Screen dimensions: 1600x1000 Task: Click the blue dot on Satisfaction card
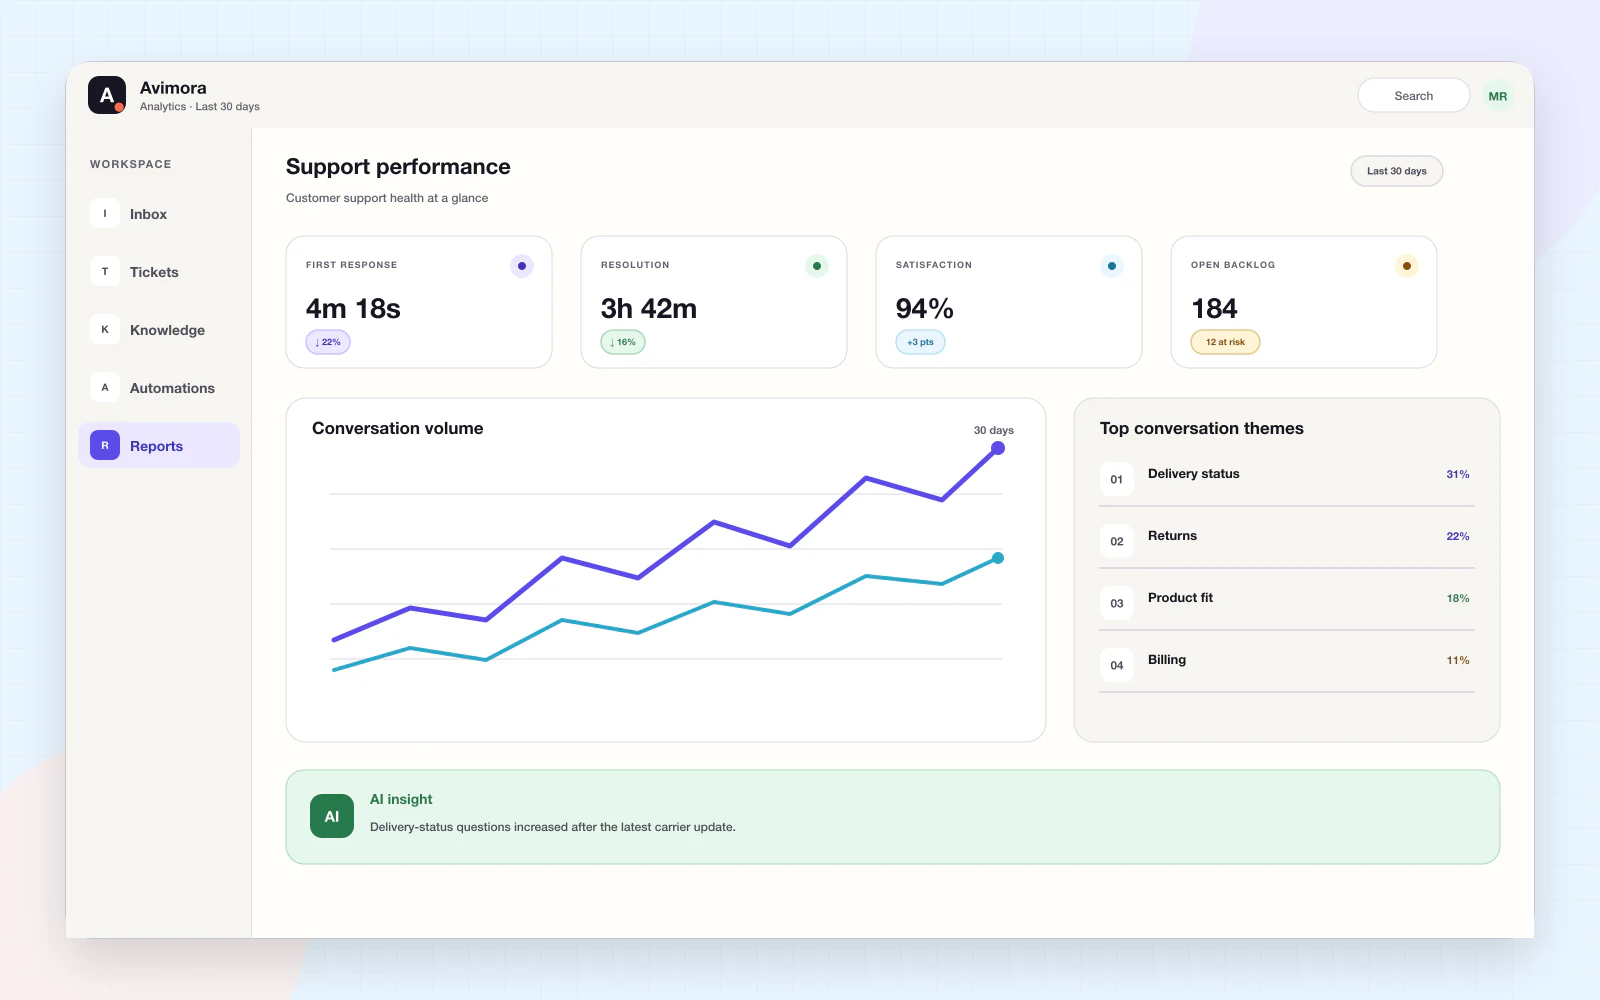click(1112, 266)
